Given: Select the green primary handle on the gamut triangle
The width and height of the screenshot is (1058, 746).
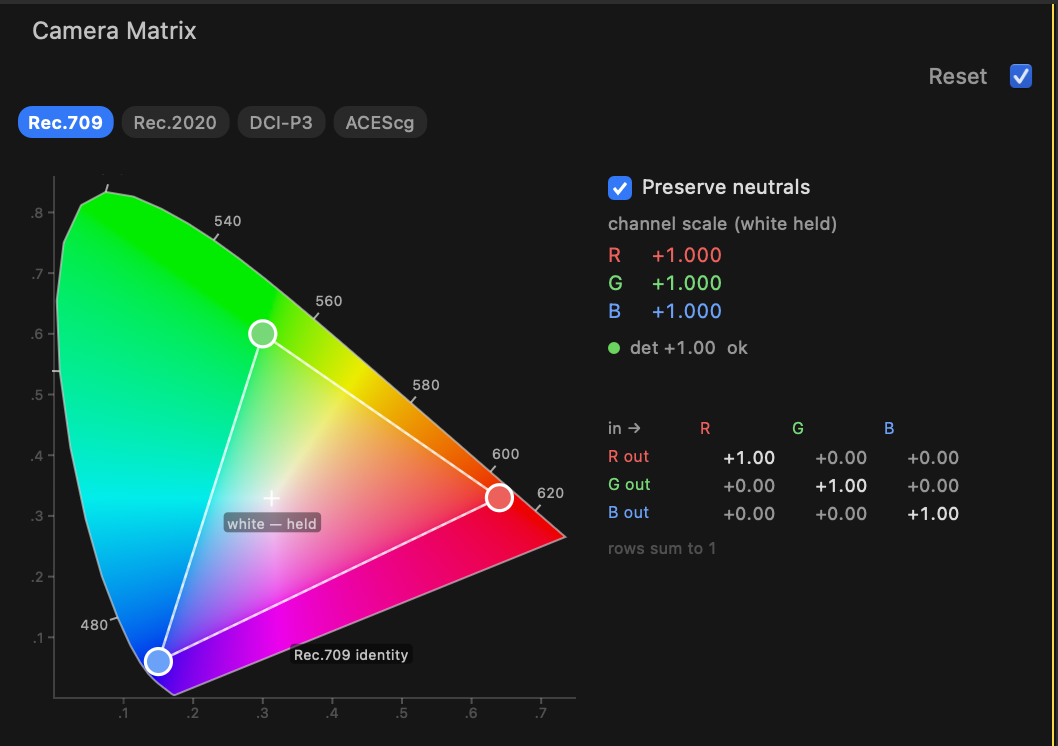Looking at the screenshot, I should (262, 333).
